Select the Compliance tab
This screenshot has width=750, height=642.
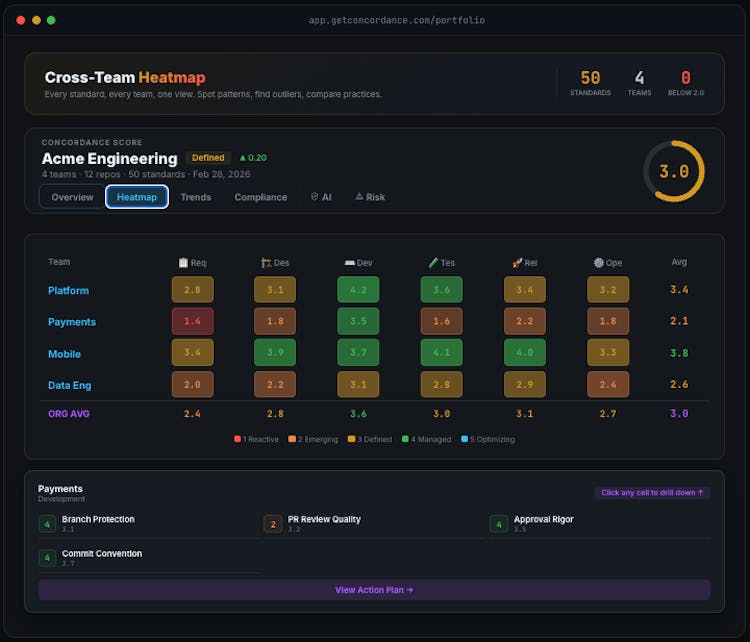260,197
